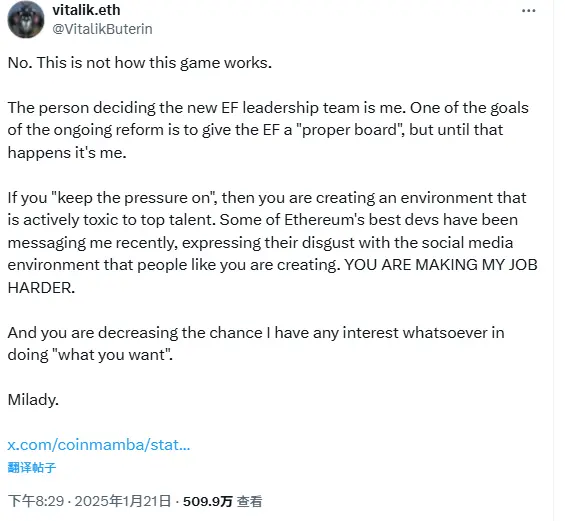The image size is (565, 521).
Task: Click the capitalized word "HARDER."
Action: [41, 288]
